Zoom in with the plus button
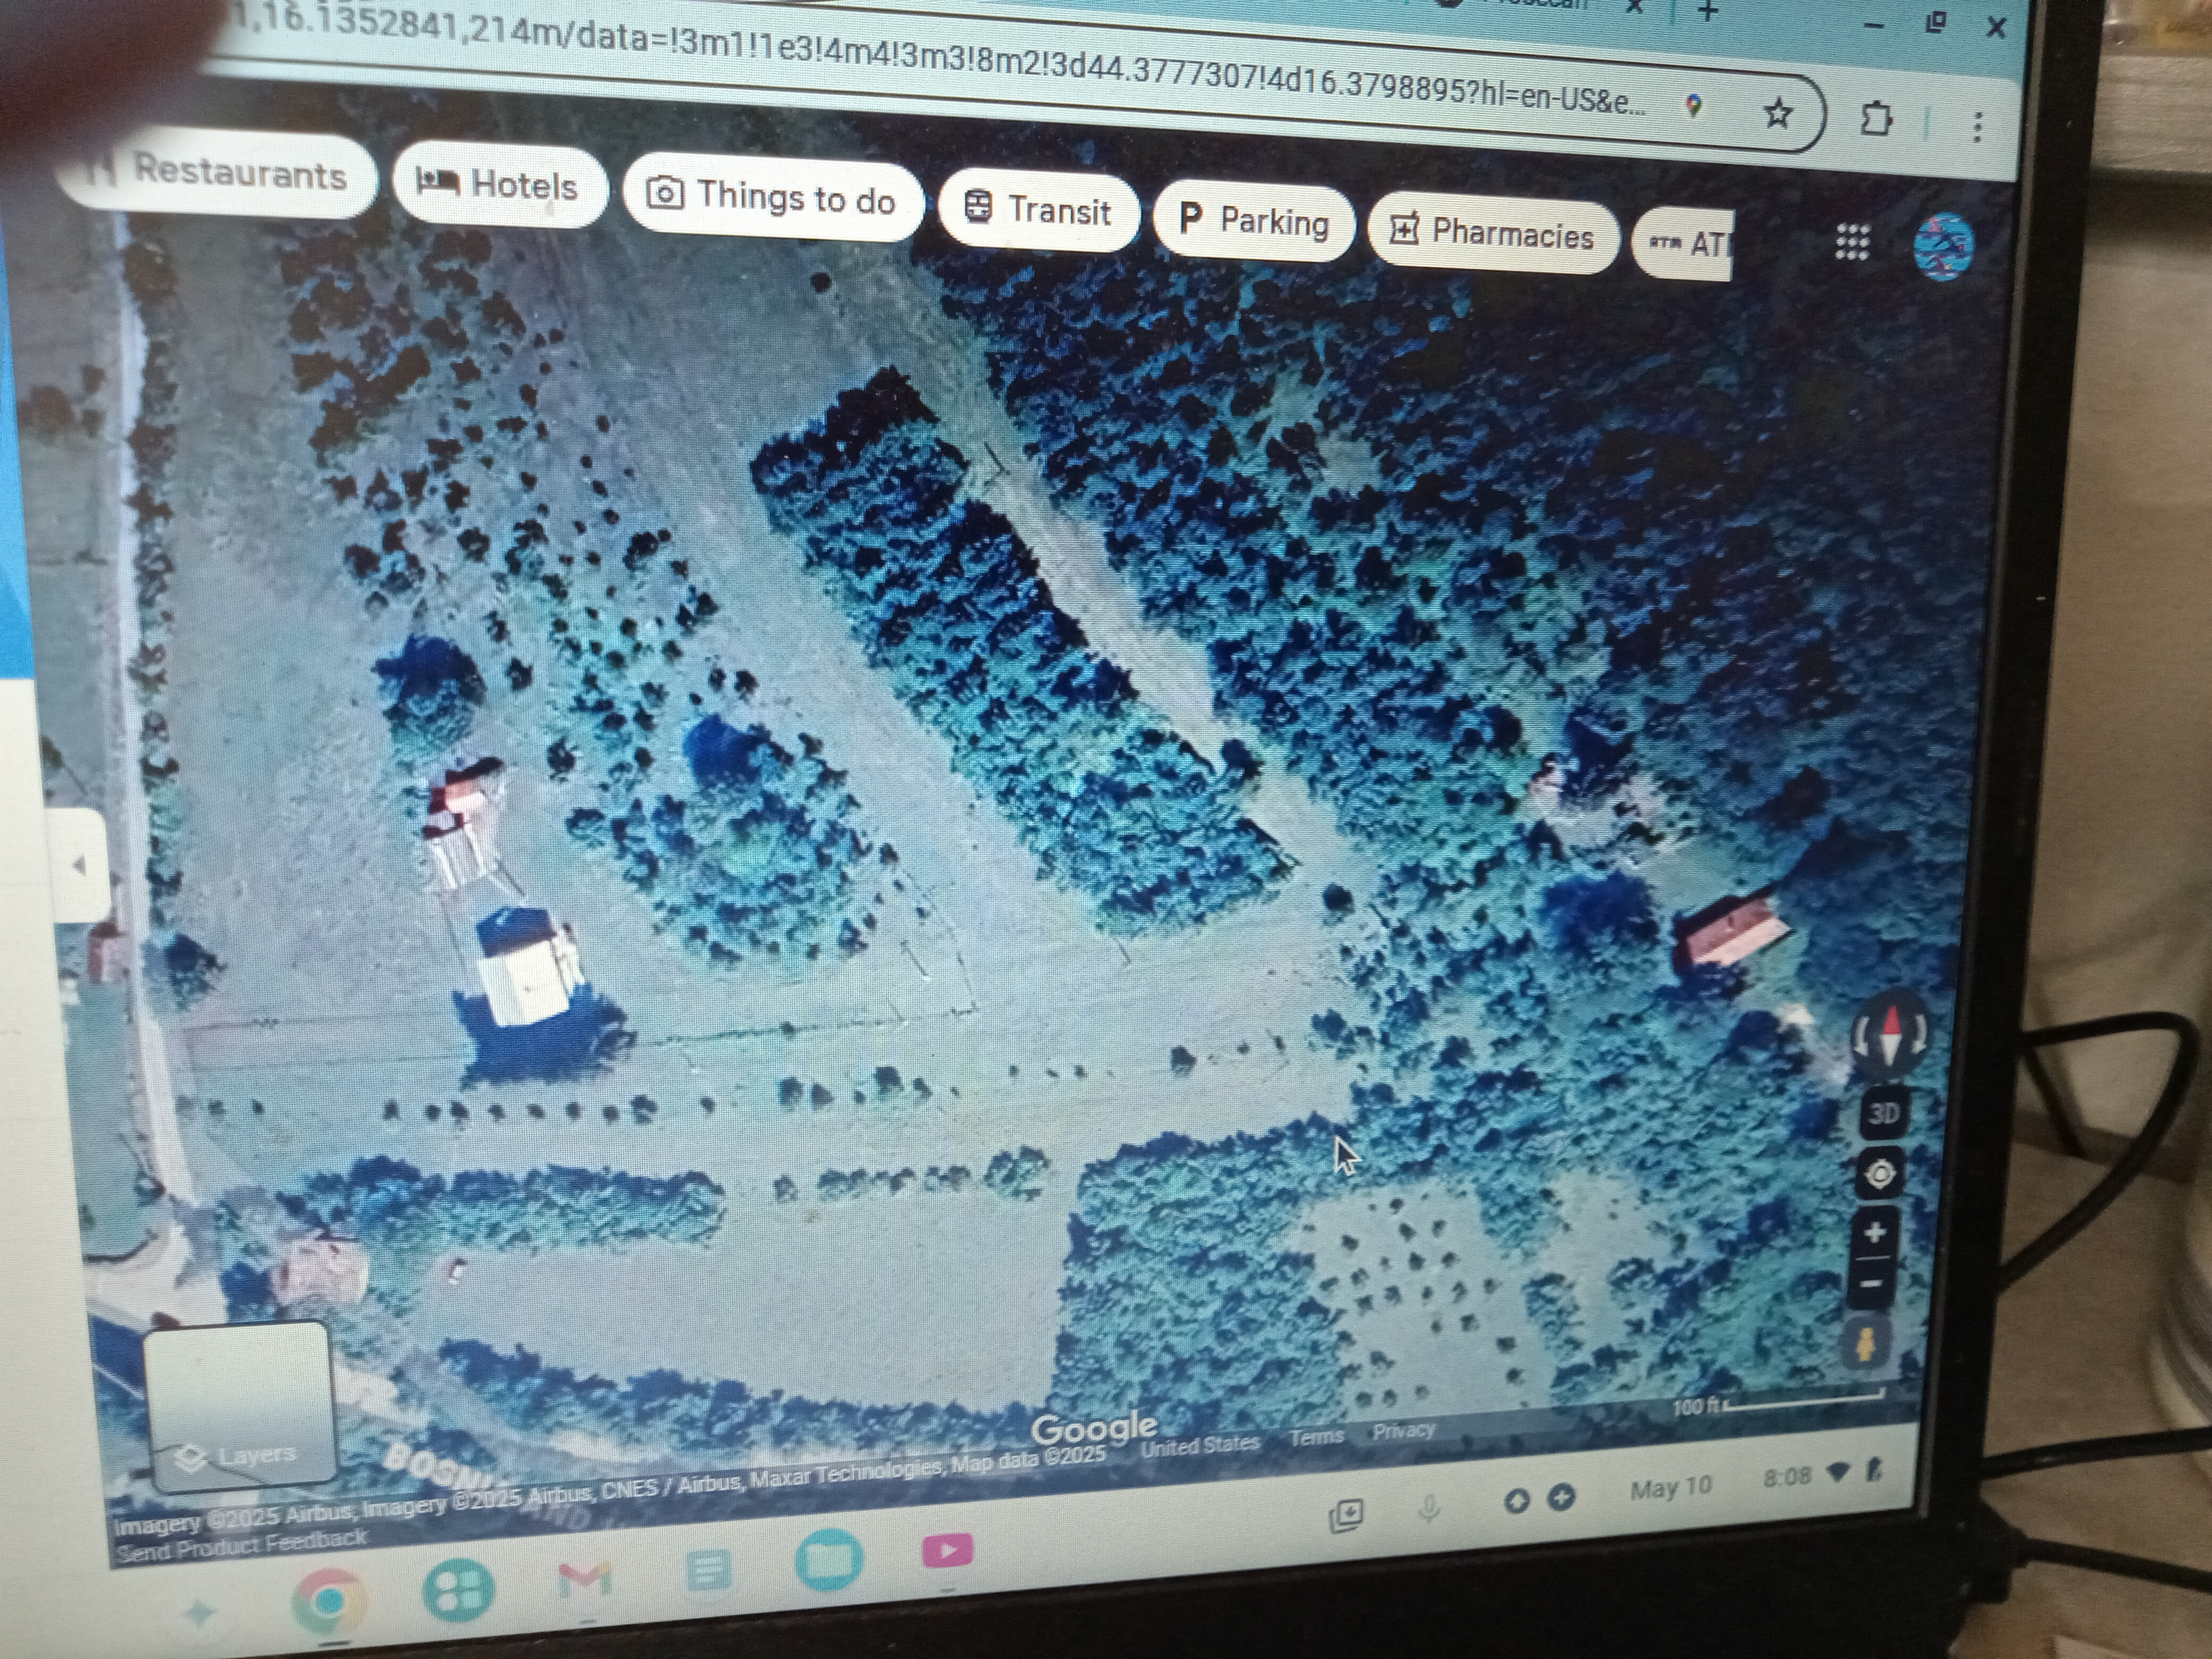 point(1875,1233)
